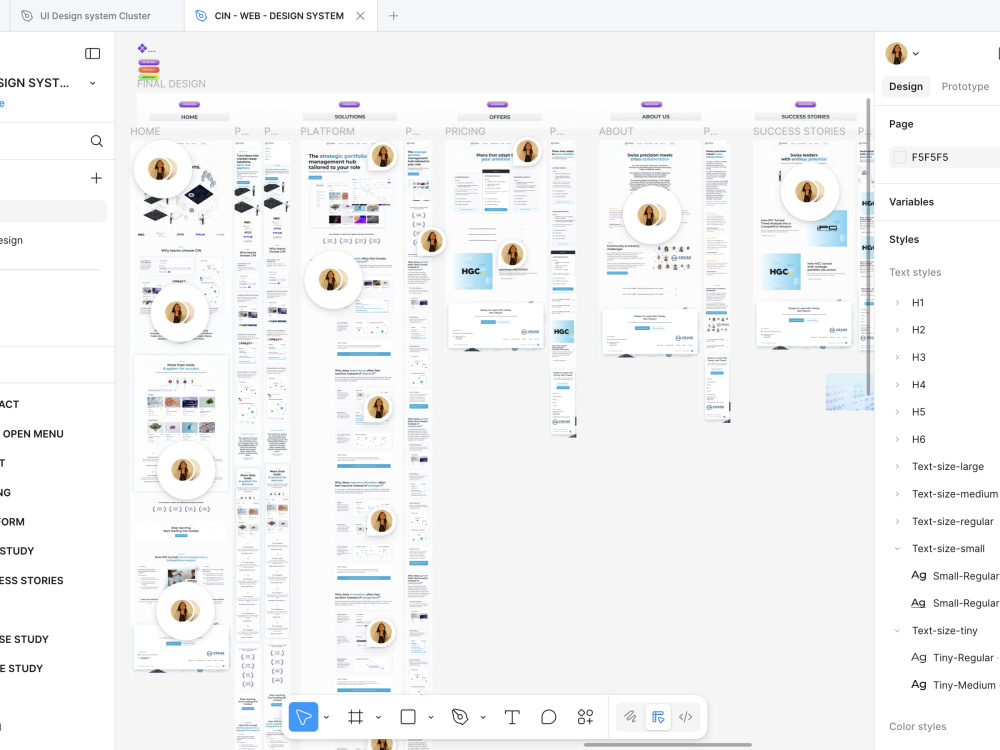
Task: Expand the H5 text style group
Action: [x=897, y=412]
